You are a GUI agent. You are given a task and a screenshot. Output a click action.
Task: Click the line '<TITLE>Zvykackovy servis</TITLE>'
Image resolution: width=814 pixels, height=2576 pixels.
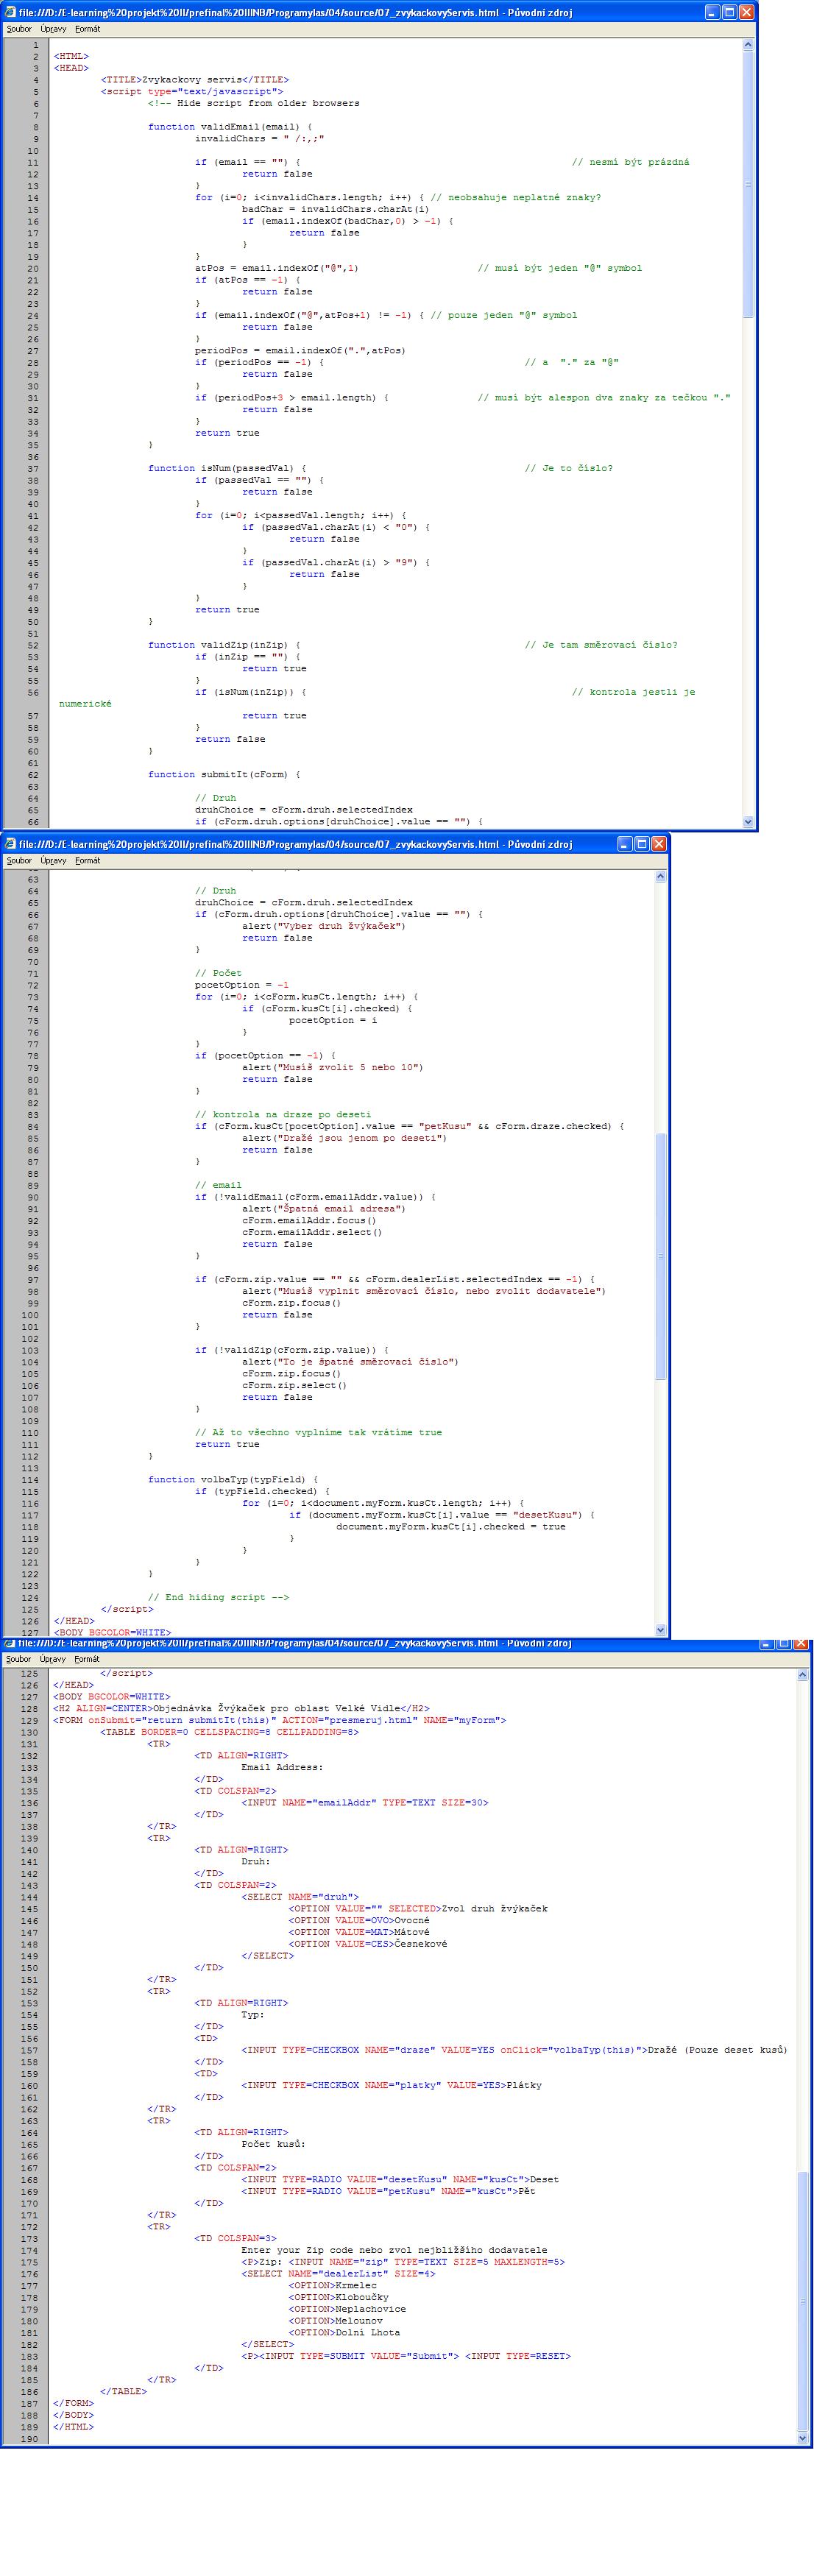pyautogui.click(x=194, y=80)
